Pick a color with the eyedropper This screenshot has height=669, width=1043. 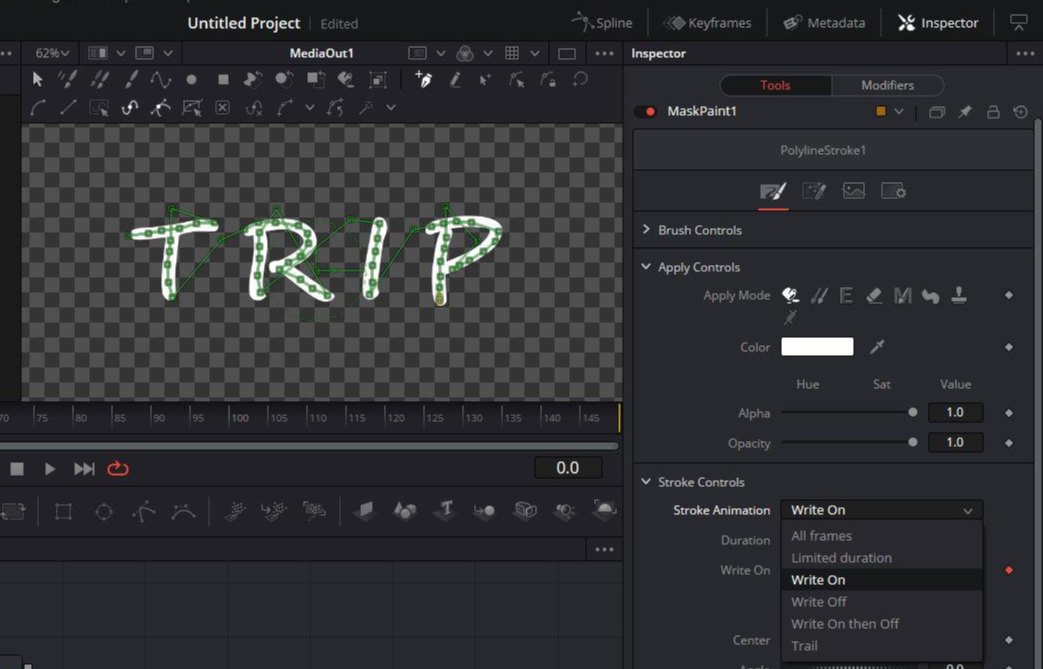877,346
